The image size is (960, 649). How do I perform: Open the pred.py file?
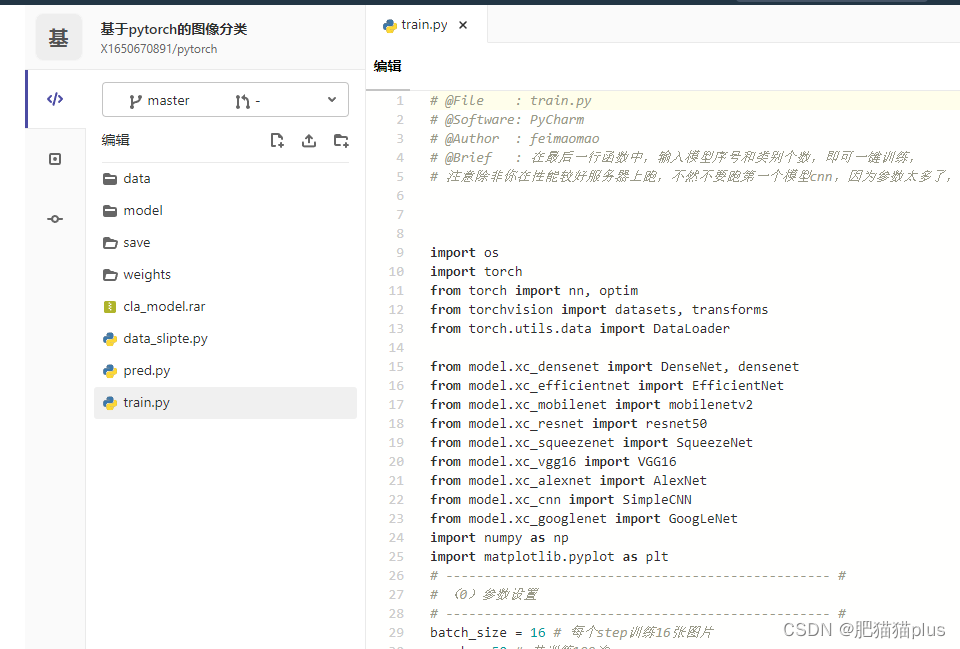(145, 370)
